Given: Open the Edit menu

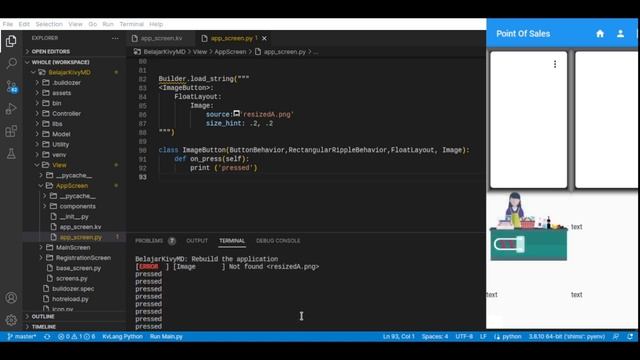Looking at the screenshot, I should click(24, 24).
